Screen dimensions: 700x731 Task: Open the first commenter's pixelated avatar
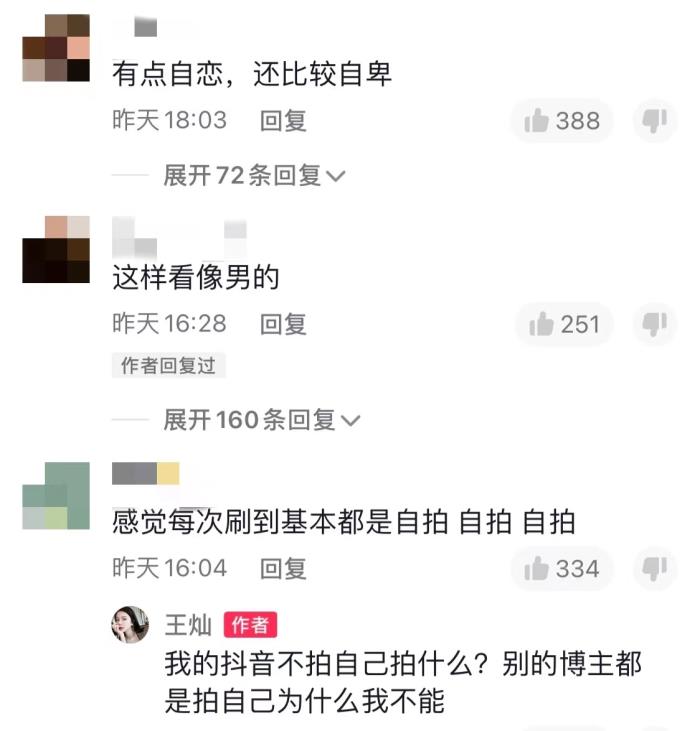pyautogui.click(x=56, y=48)
